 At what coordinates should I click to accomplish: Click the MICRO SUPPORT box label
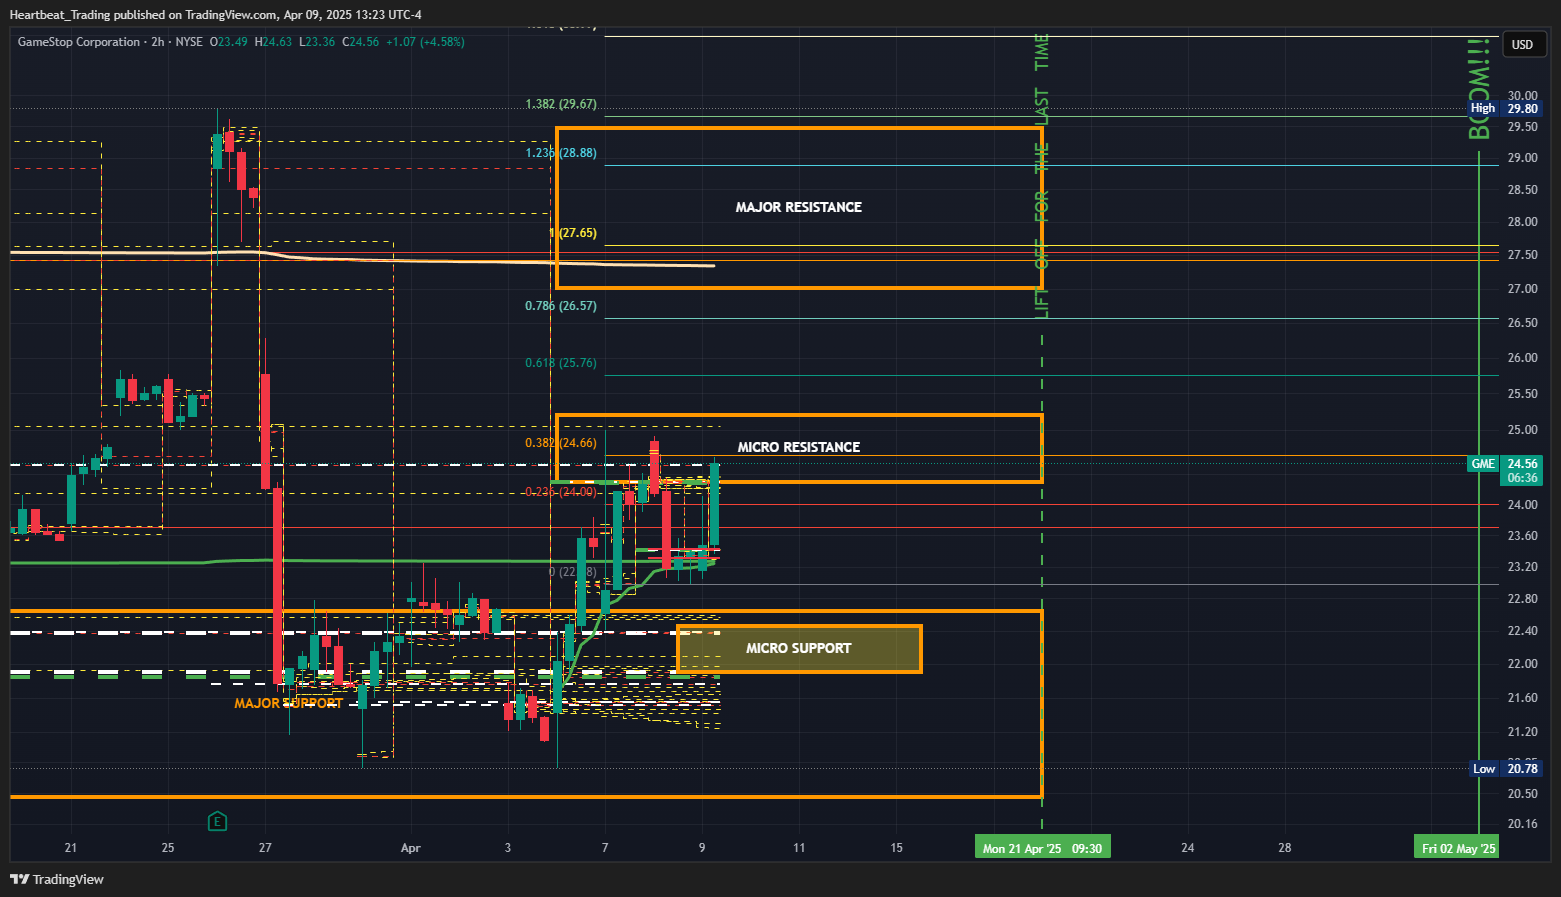point(798,648)
